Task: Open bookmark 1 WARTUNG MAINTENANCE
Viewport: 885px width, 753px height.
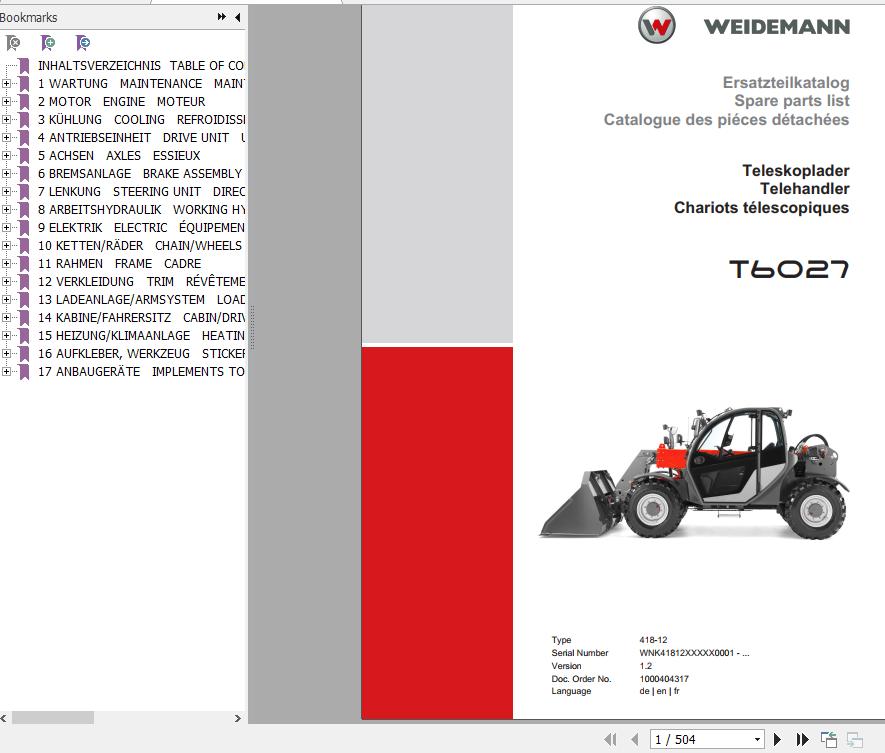Action: point(141,84)
